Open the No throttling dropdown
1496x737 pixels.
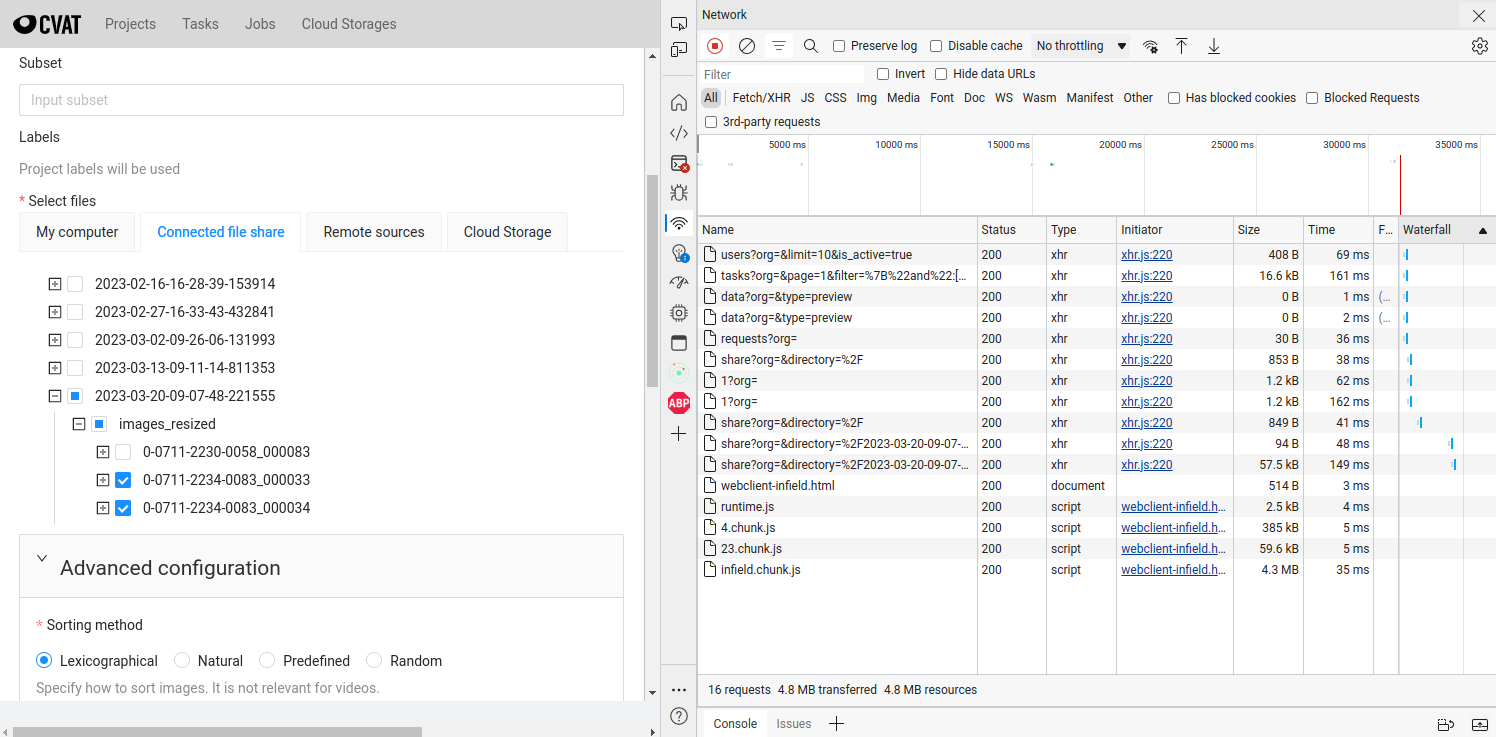tap(1080, 45)
